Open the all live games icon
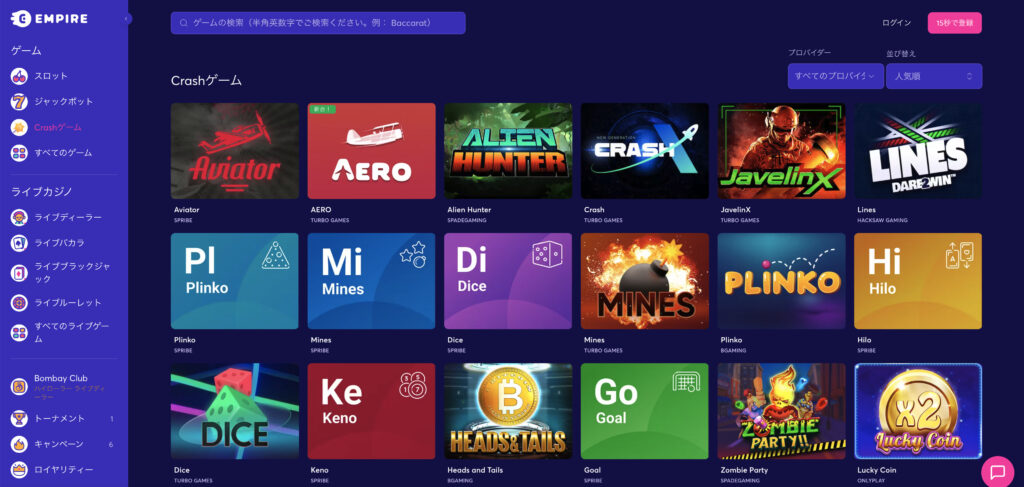 pos(19,332)
